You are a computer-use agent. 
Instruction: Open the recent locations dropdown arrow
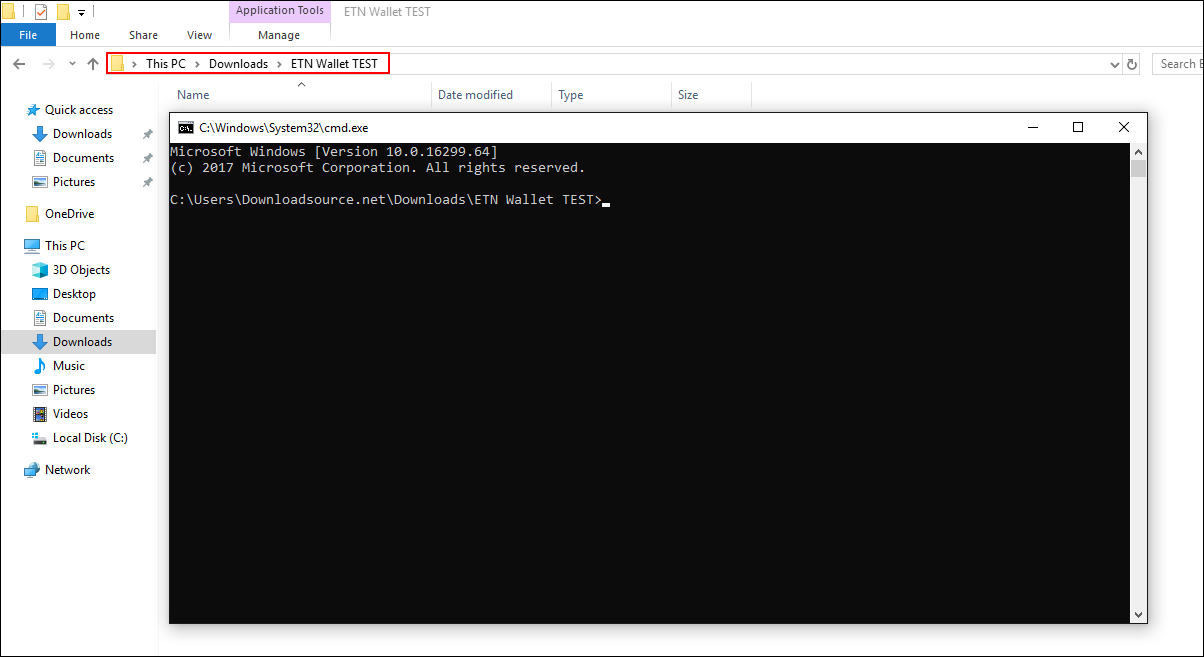point(72,64)
